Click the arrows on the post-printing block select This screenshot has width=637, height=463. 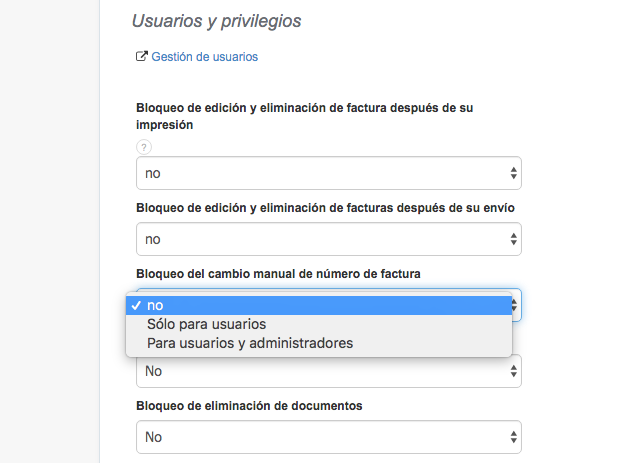513,173
